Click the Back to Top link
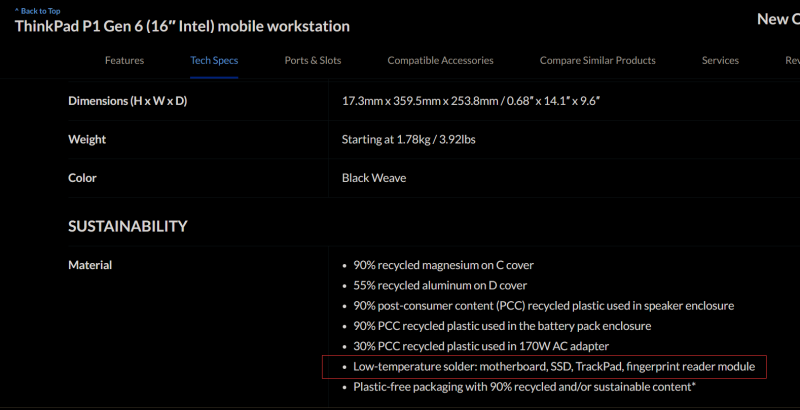 click(37, 11)
